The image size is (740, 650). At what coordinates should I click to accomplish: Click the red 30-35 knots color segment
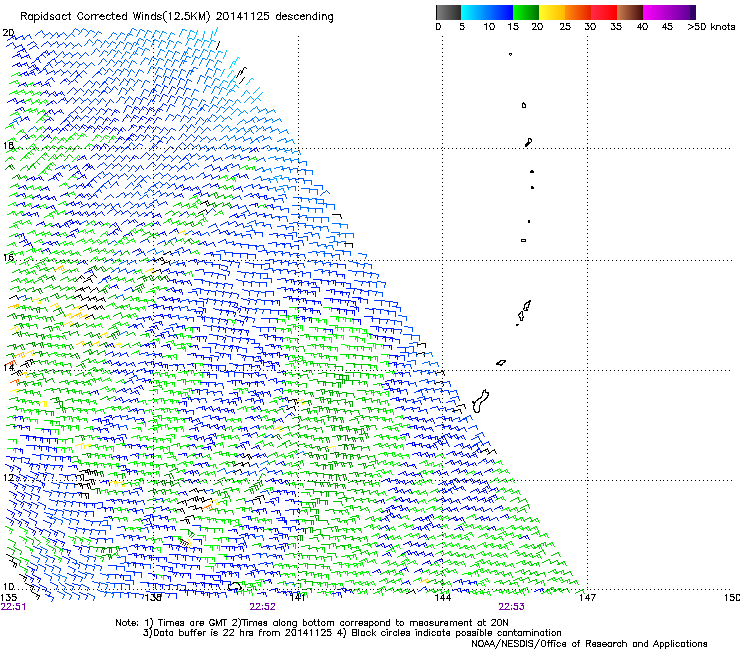604,12
